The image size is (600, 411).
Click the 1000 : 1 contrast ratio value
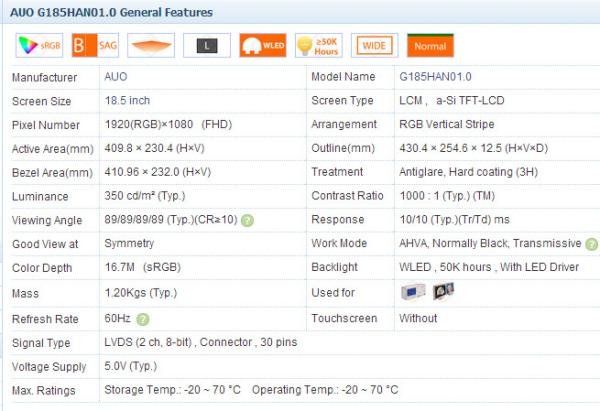point(447,196)
